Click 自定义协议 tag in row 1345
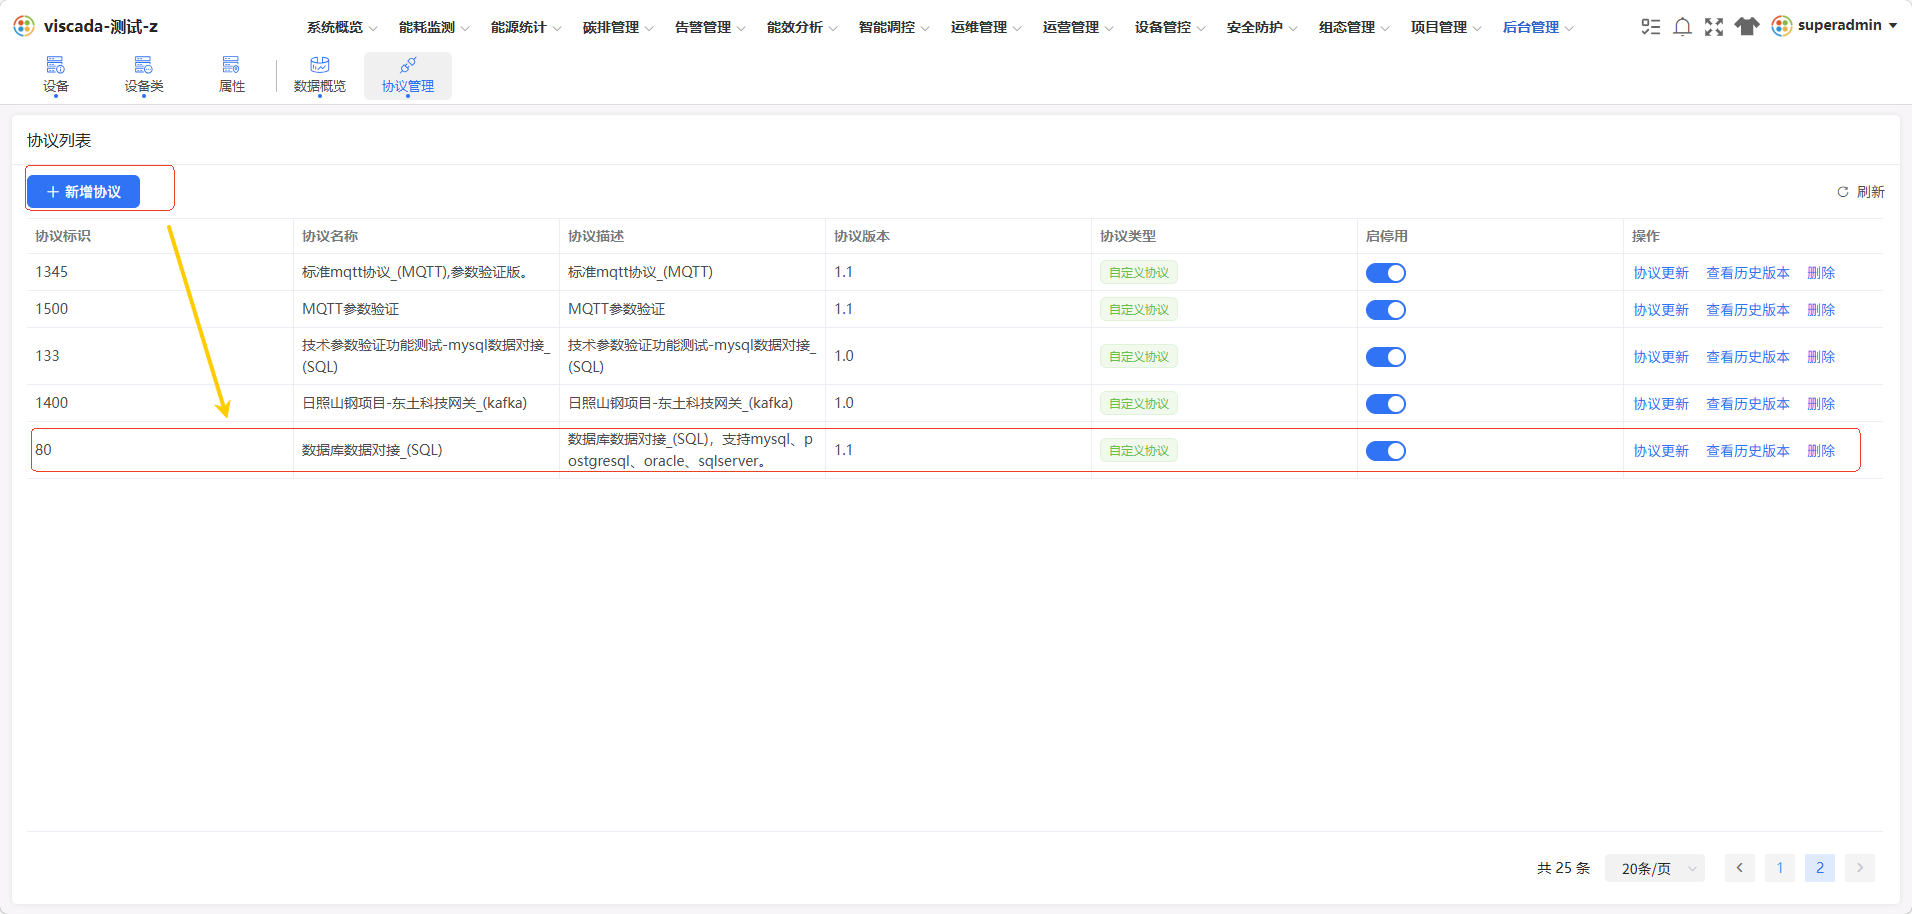The image size is (1912, 914). (1139, 273)
